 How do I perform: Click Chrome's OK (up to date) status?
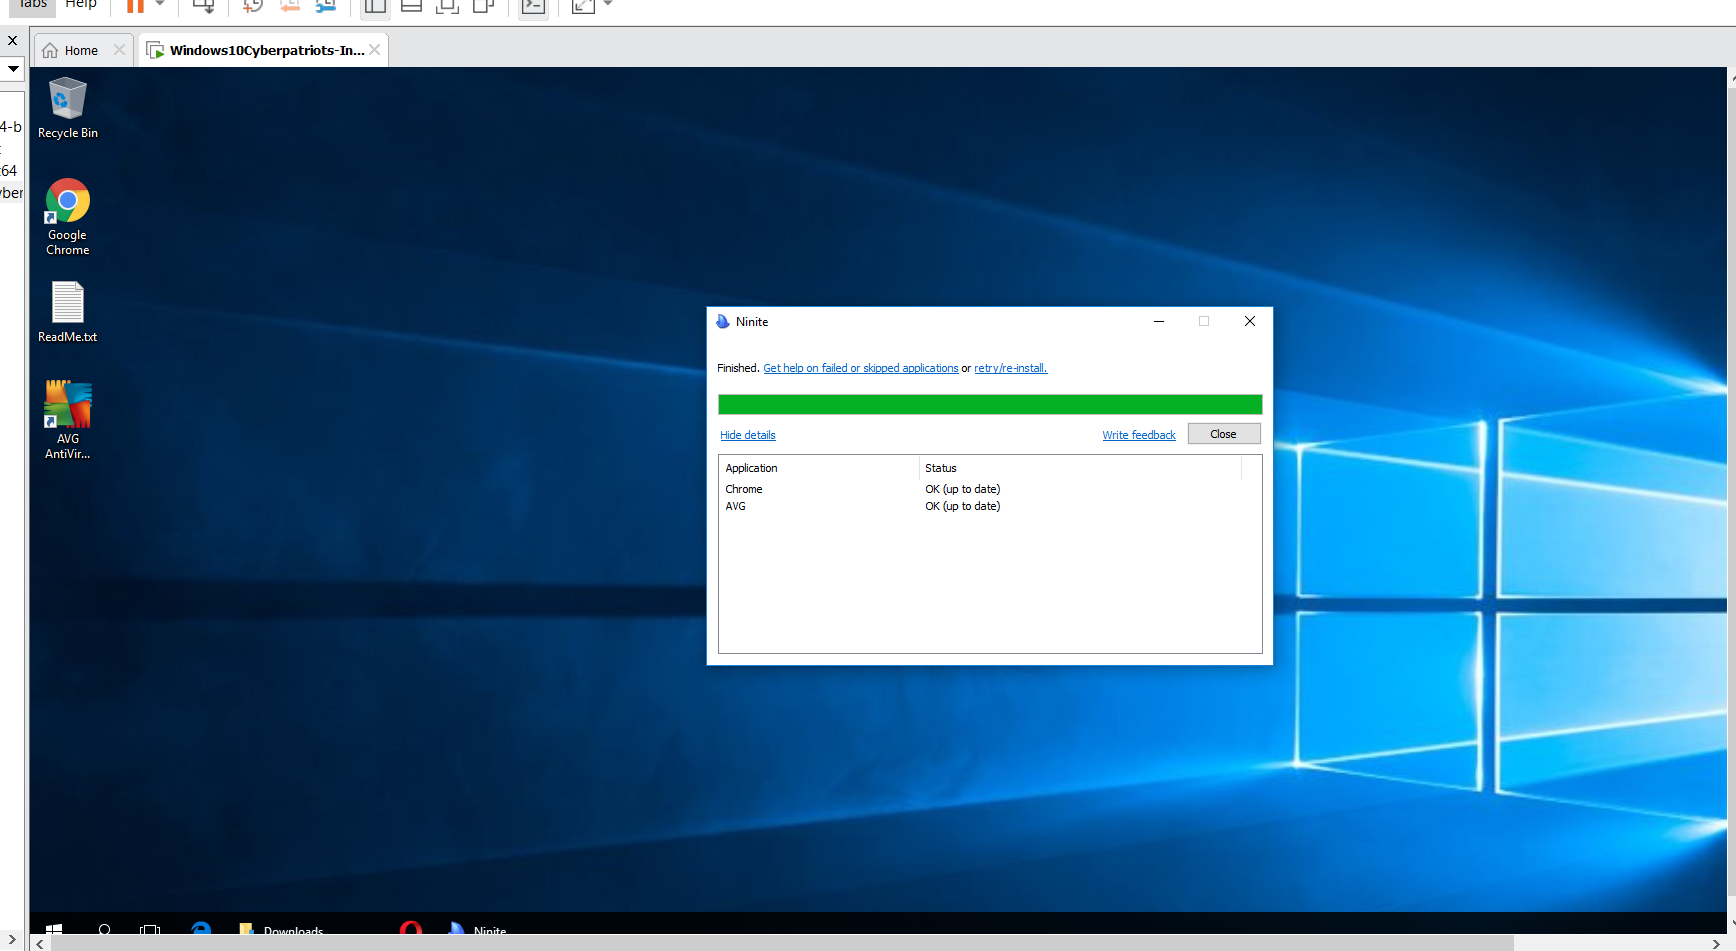pos(962,489)
